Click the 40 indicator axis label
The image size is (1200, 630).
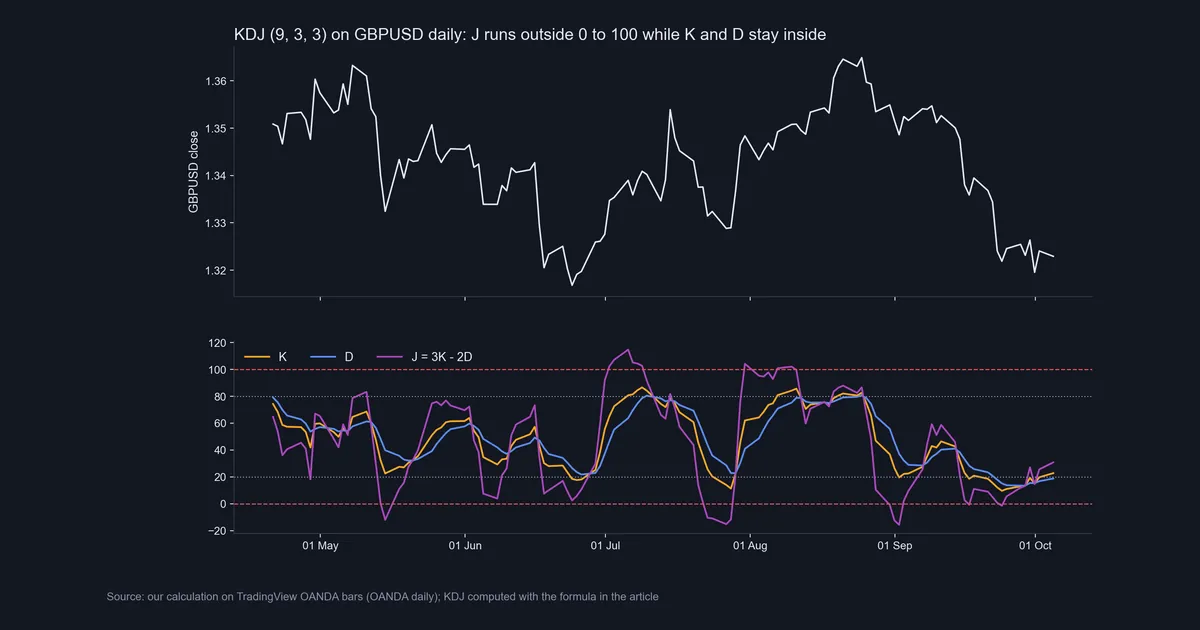[x=221, y=451]
